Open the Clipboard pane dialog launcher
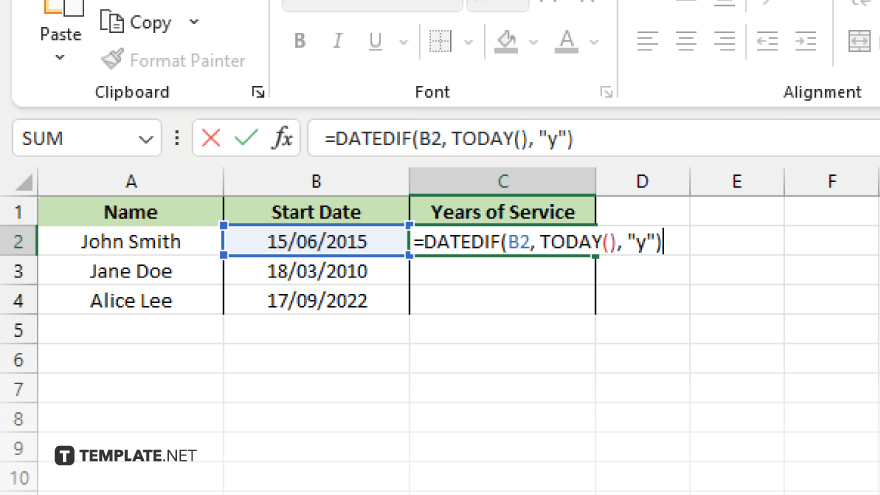Viewport: 880px width, 495px height. click(x=258, y=92)
